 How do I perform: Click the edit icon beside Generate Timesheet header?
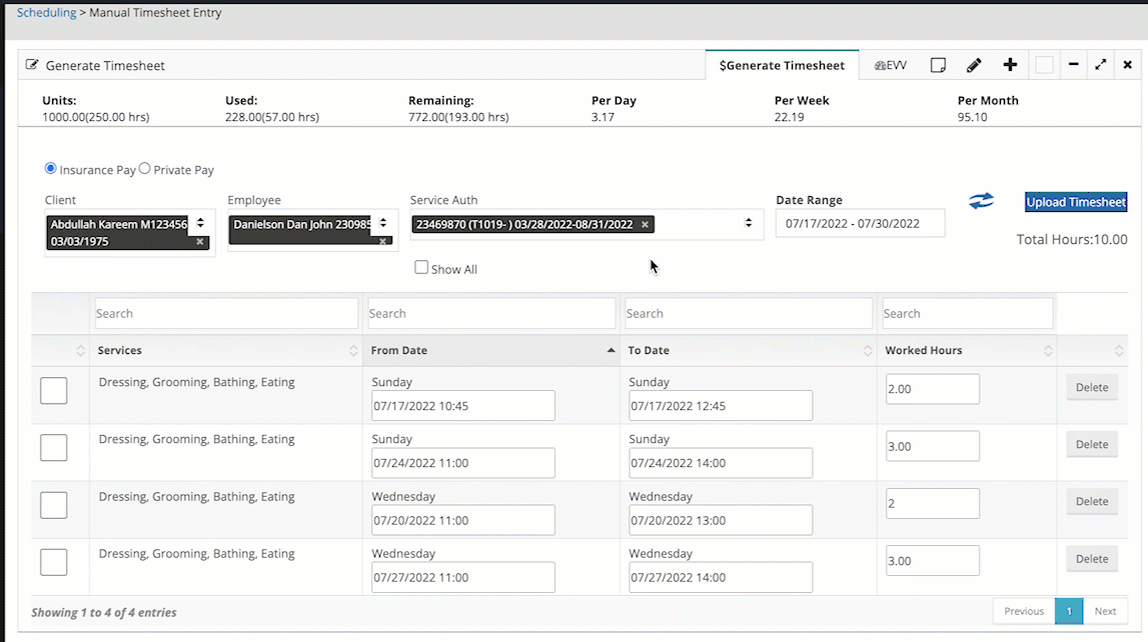click(31, 63)
